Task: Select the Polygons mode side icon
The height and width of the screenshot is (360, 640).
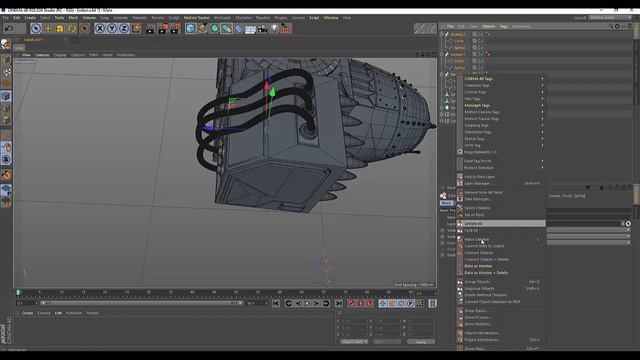Action: point(6,120)
